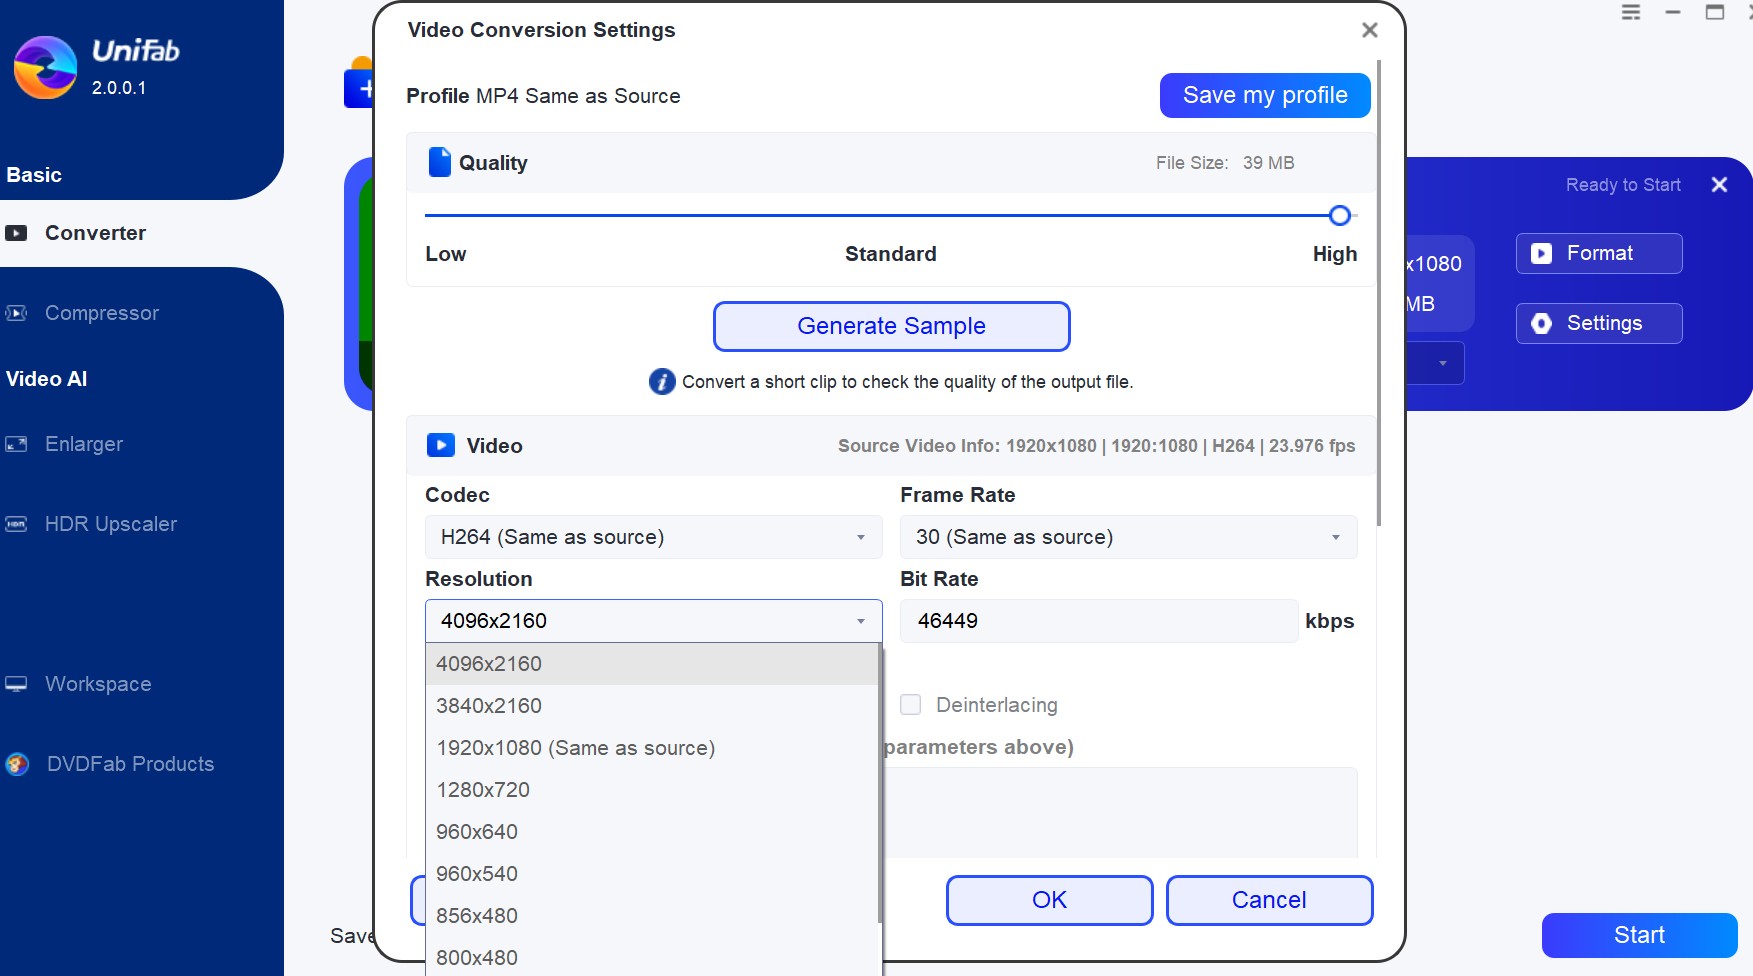
Task: Click the Format button icon
Action: click(x=1542, y=254)
